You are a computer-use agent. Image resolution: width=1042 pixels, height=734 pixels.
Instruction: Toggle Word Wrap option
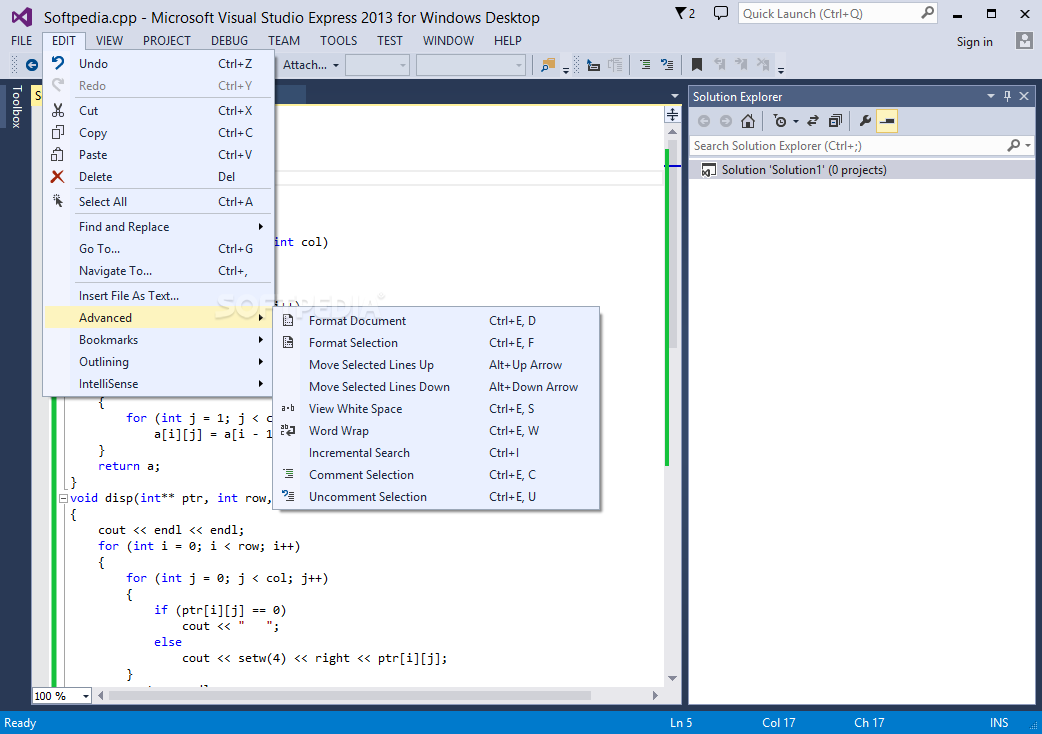coord(437,430)
